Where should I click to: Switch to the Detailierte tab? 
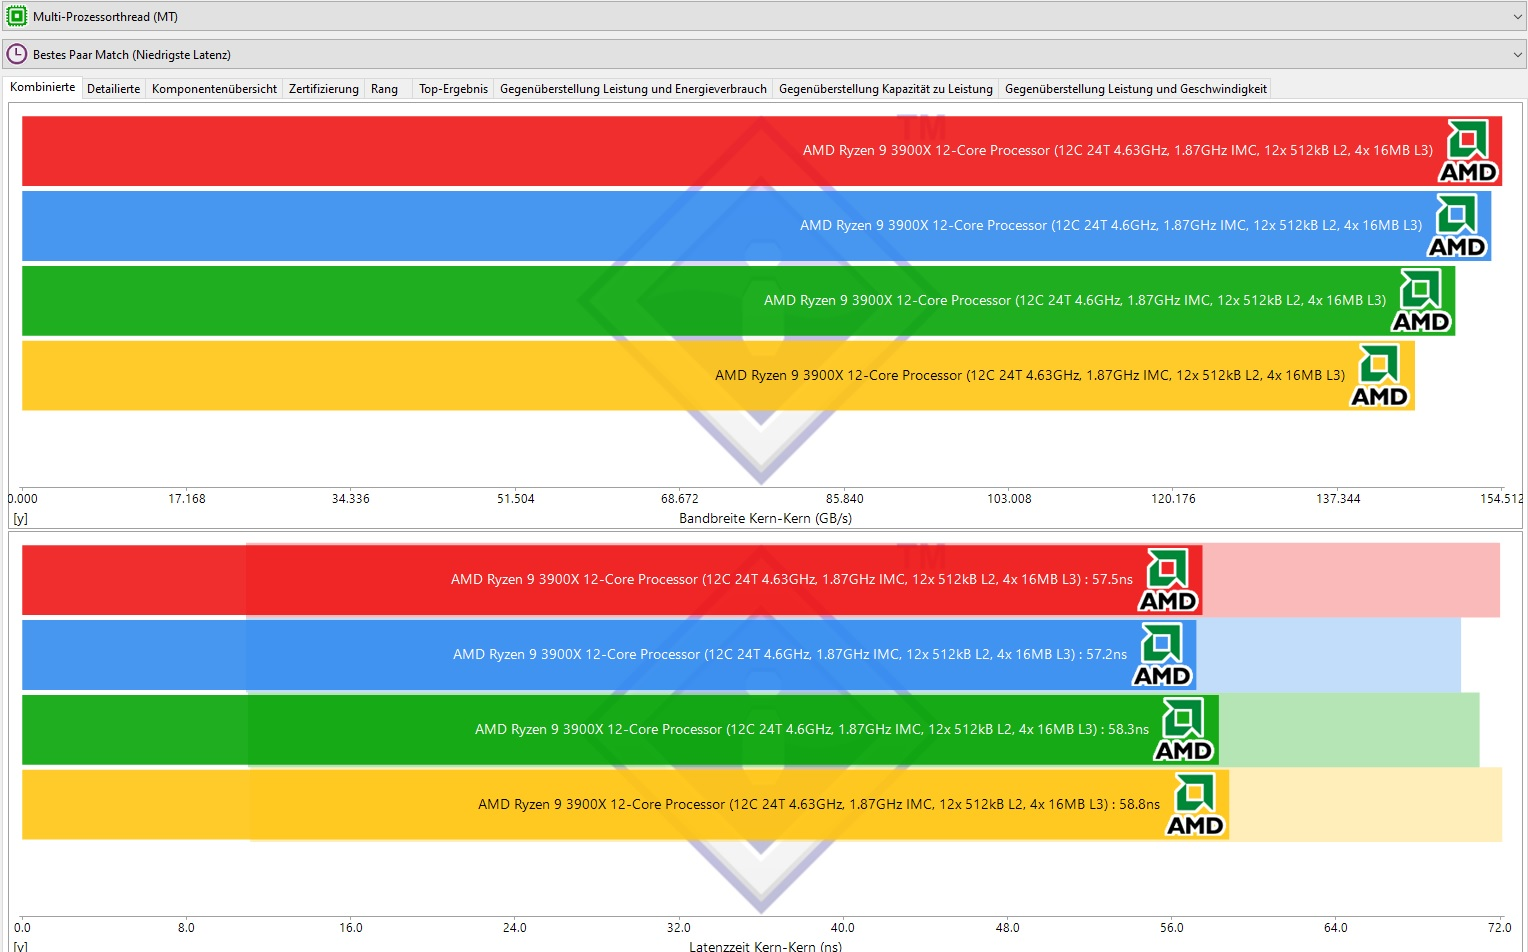pyautogui.click(x=113, y=89)
